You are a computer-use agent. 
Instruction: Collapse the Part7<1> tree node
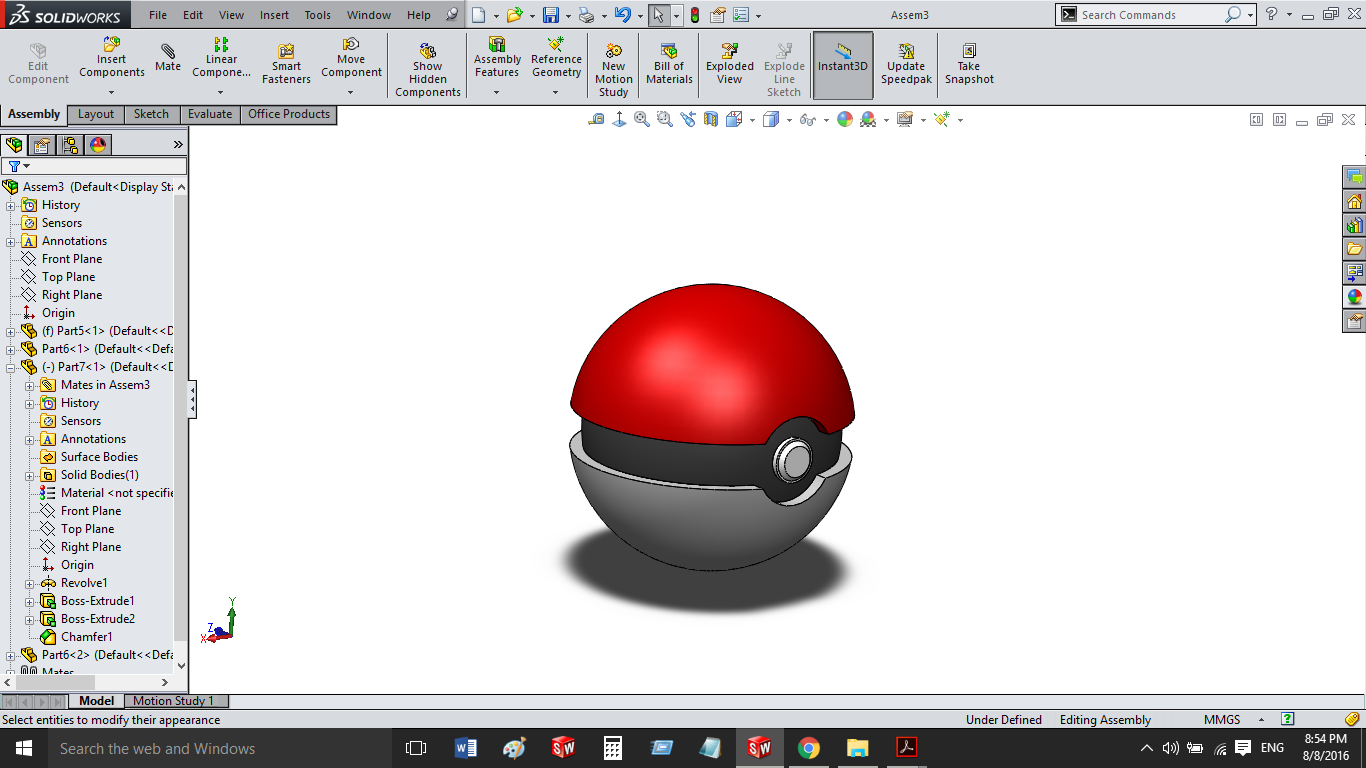11,367
